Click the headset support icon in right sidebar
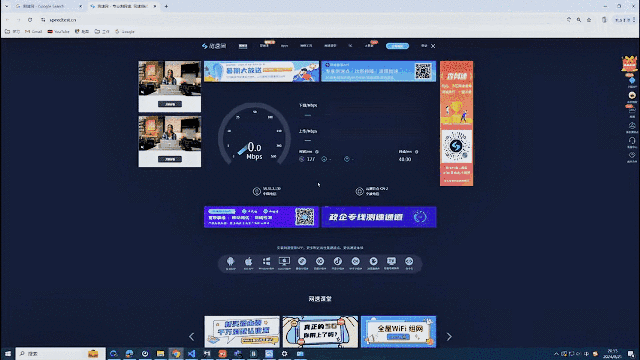The height and width of the screenshot is (360, 640). click(x=632, y=141)
